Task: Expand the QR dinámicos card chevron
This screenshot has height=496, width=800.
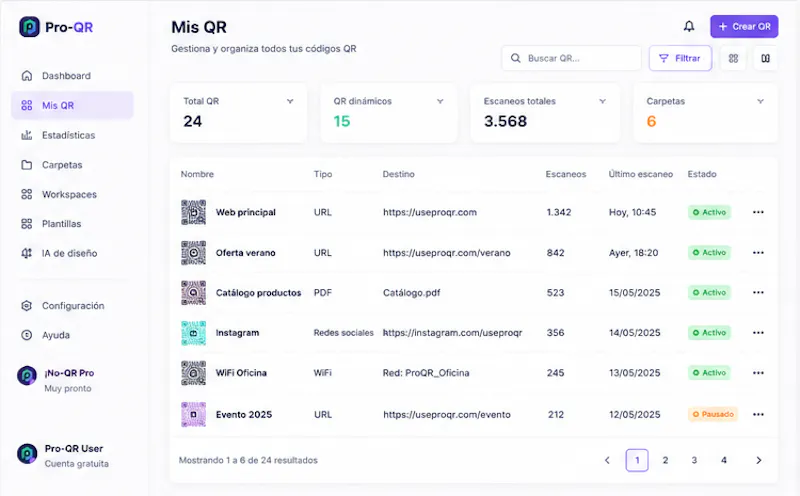Action: point(440,101)
